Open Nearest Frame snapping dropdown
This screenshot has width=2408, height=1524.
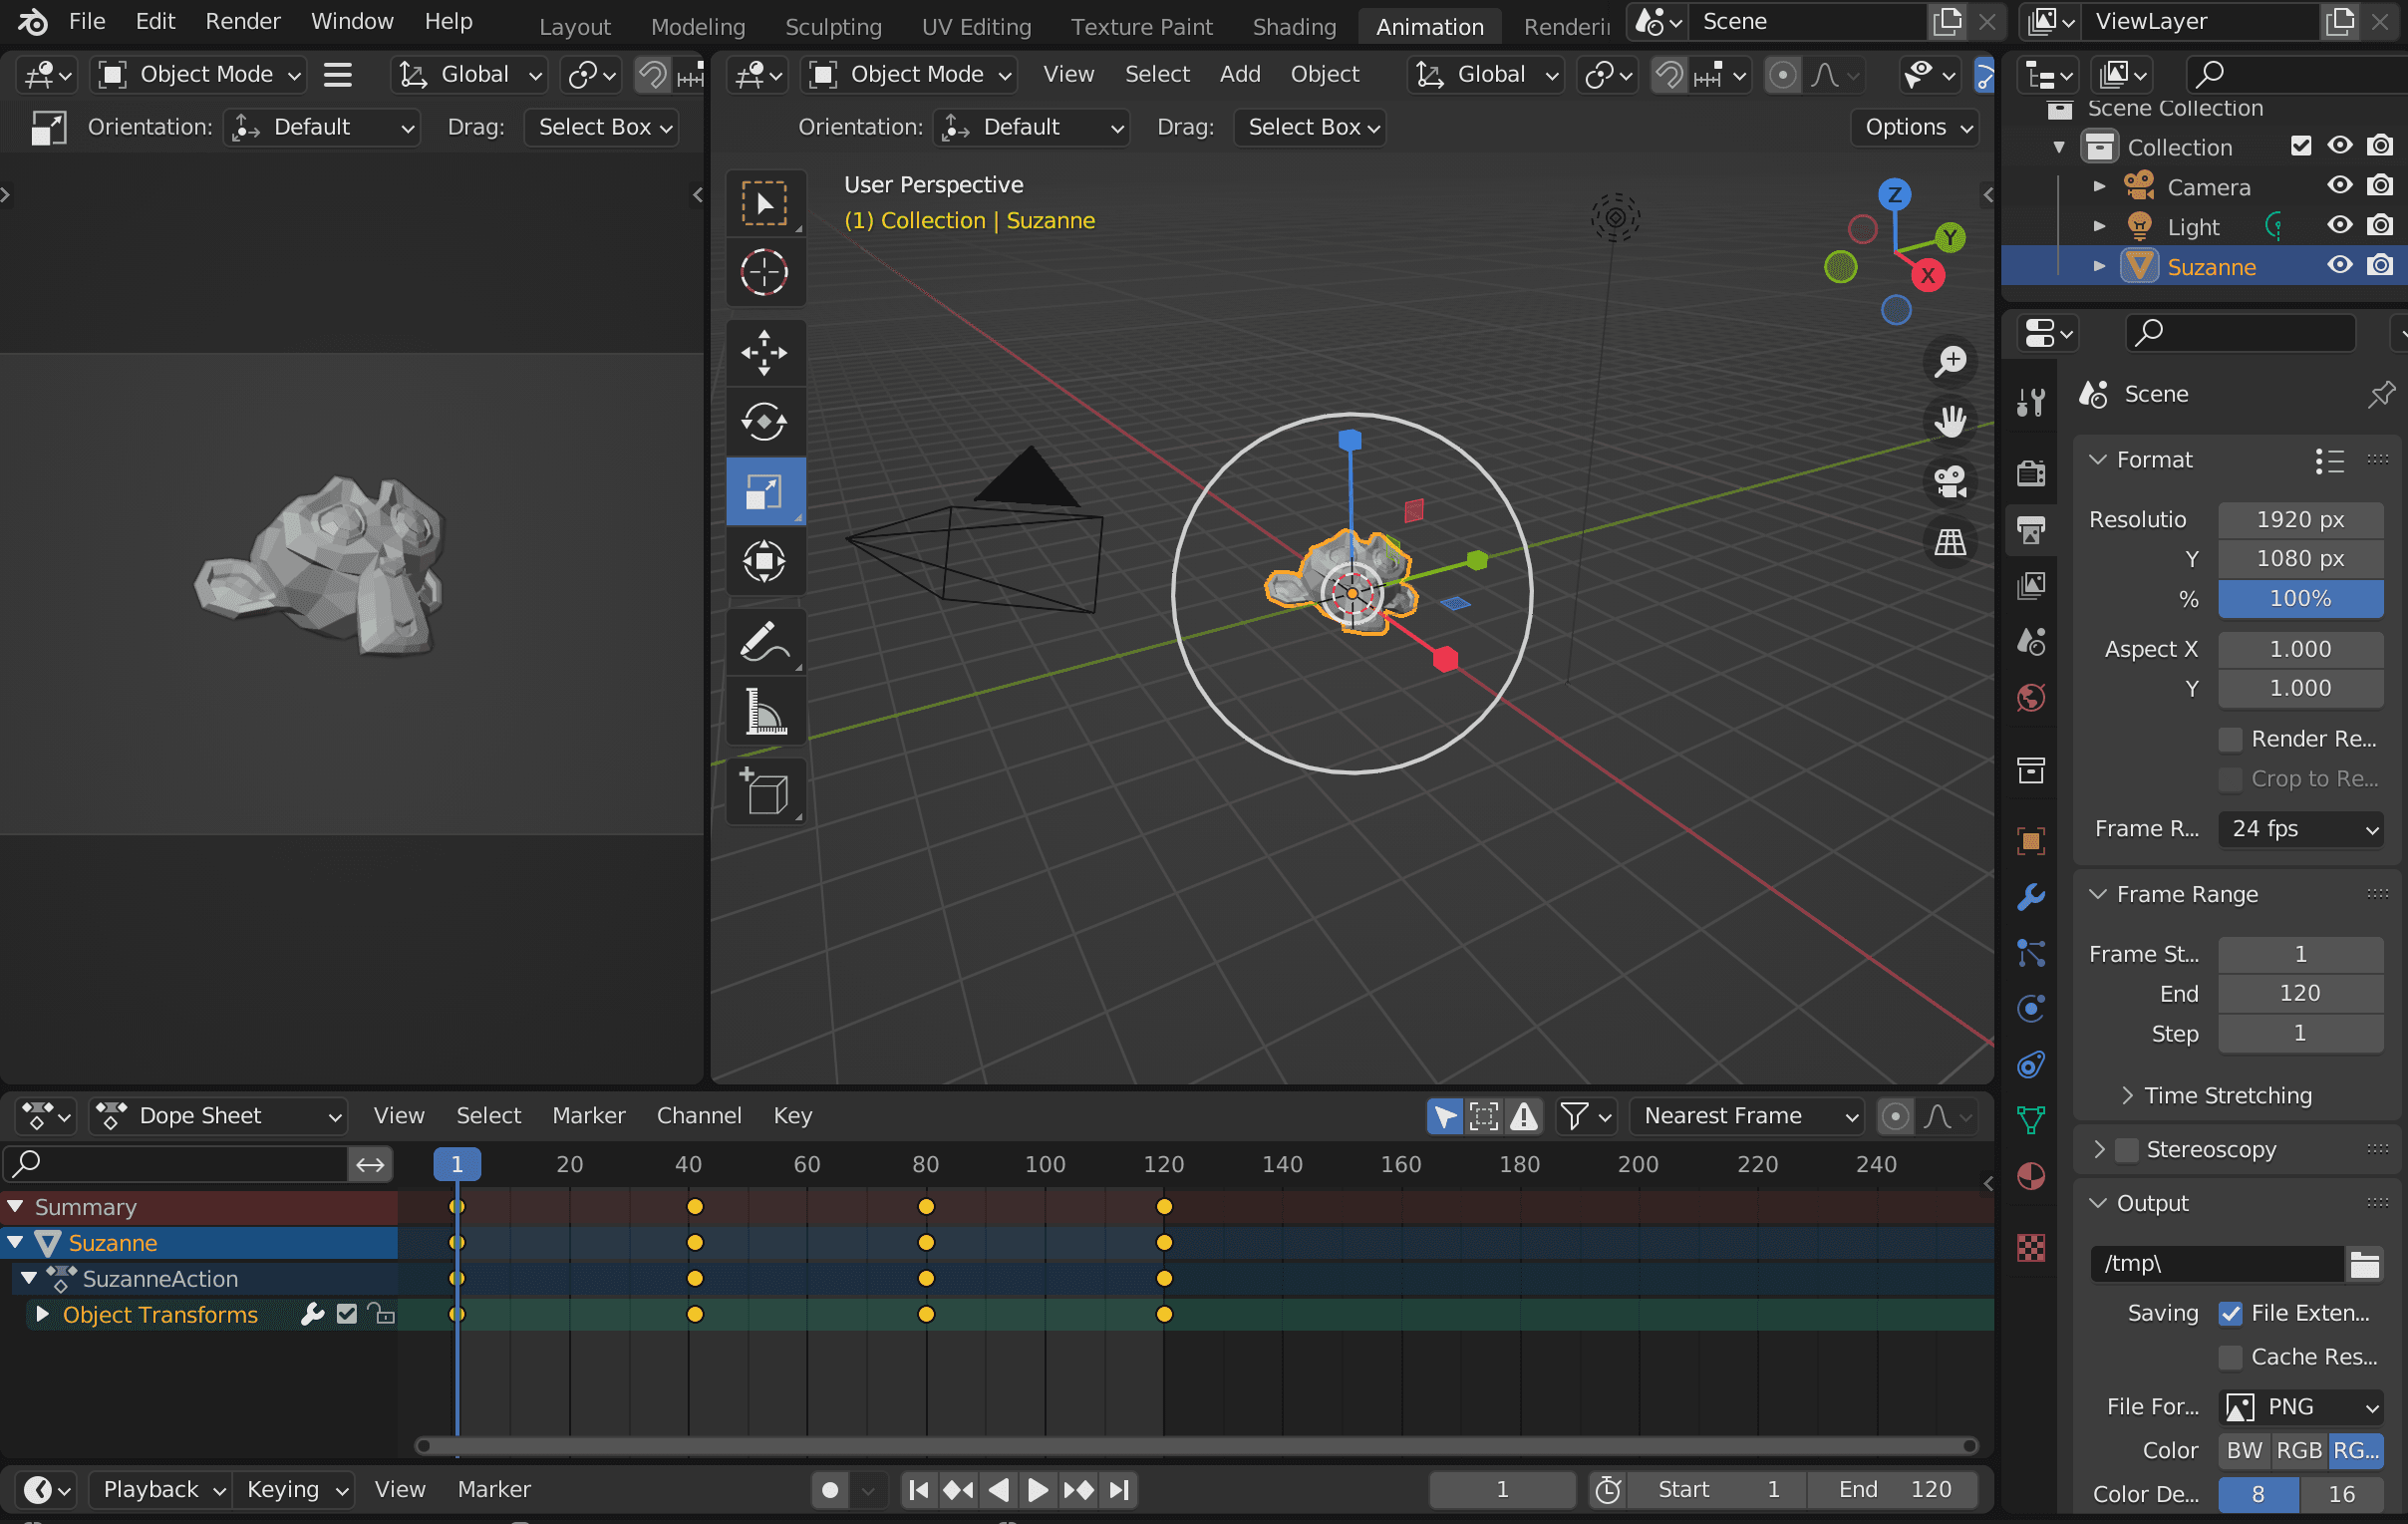tap(1747, 1116)
